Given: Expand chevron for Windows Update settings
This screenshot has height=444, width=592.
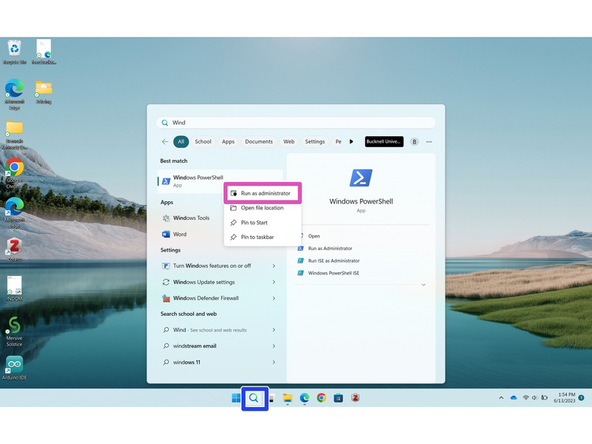Looking at the screenshot, I should [274, 282].
